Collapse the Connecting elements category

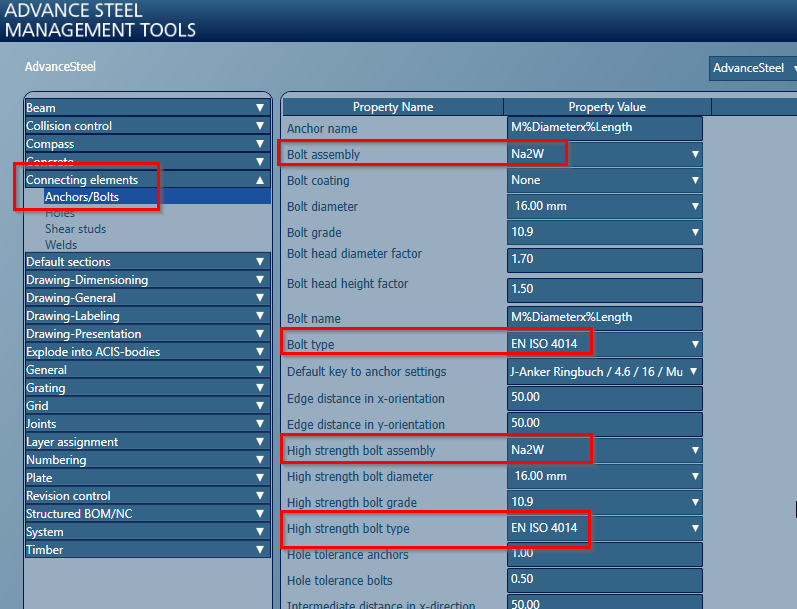(x=148, y=179)
